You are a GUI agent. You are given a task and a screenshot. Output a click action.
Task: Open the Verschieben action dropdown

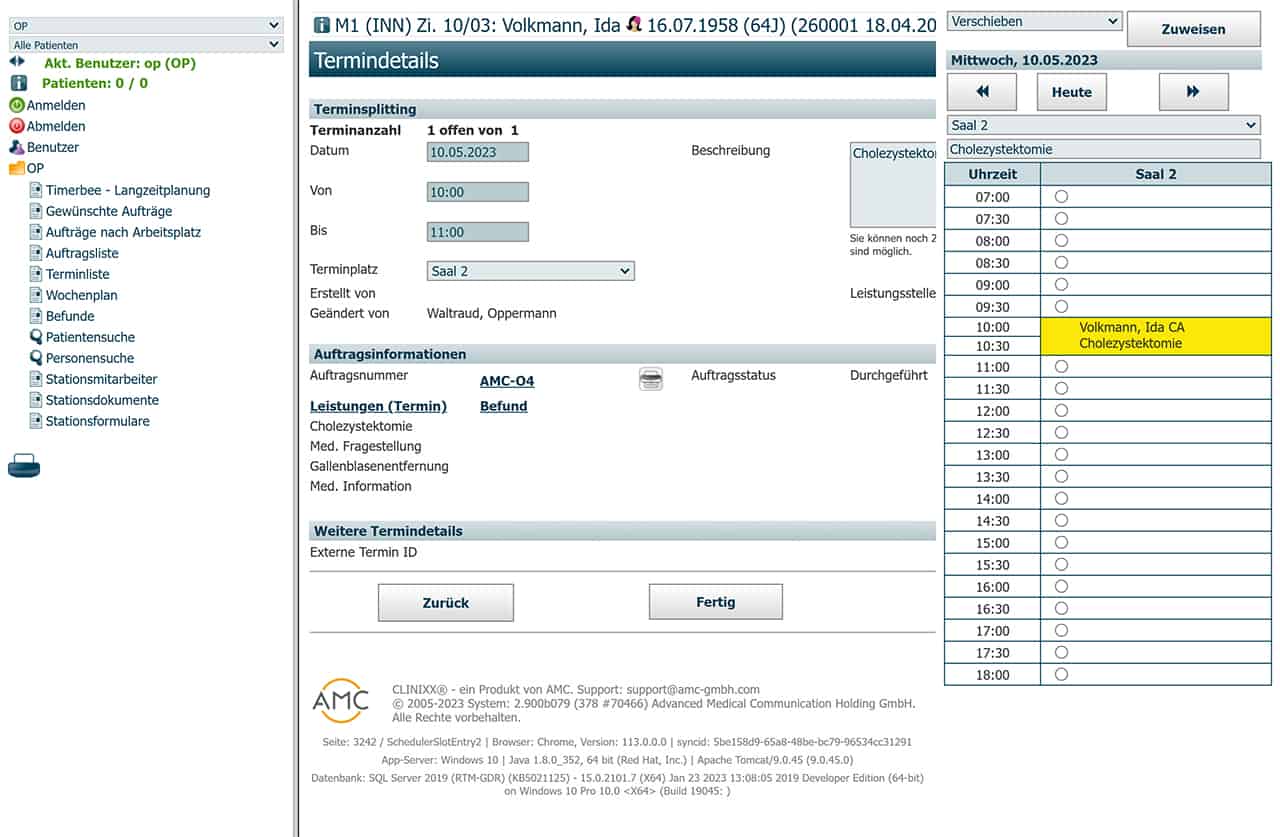tap(1035, 21)
